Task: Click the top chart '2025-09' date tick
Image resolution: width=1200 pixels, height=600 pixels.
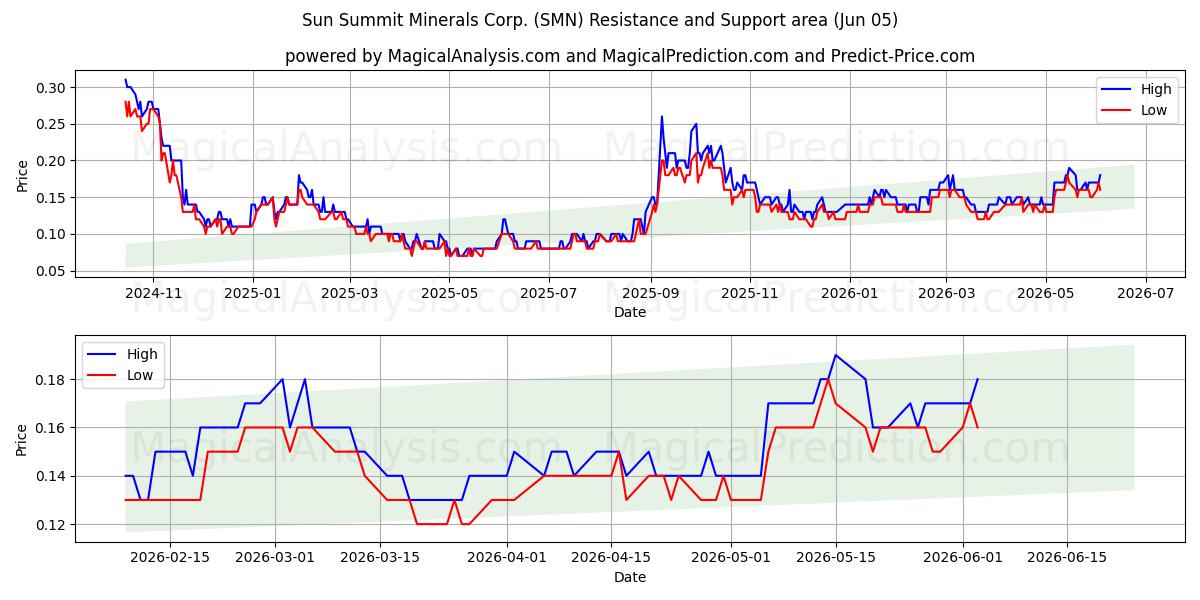Action: [x=651, y=294]
